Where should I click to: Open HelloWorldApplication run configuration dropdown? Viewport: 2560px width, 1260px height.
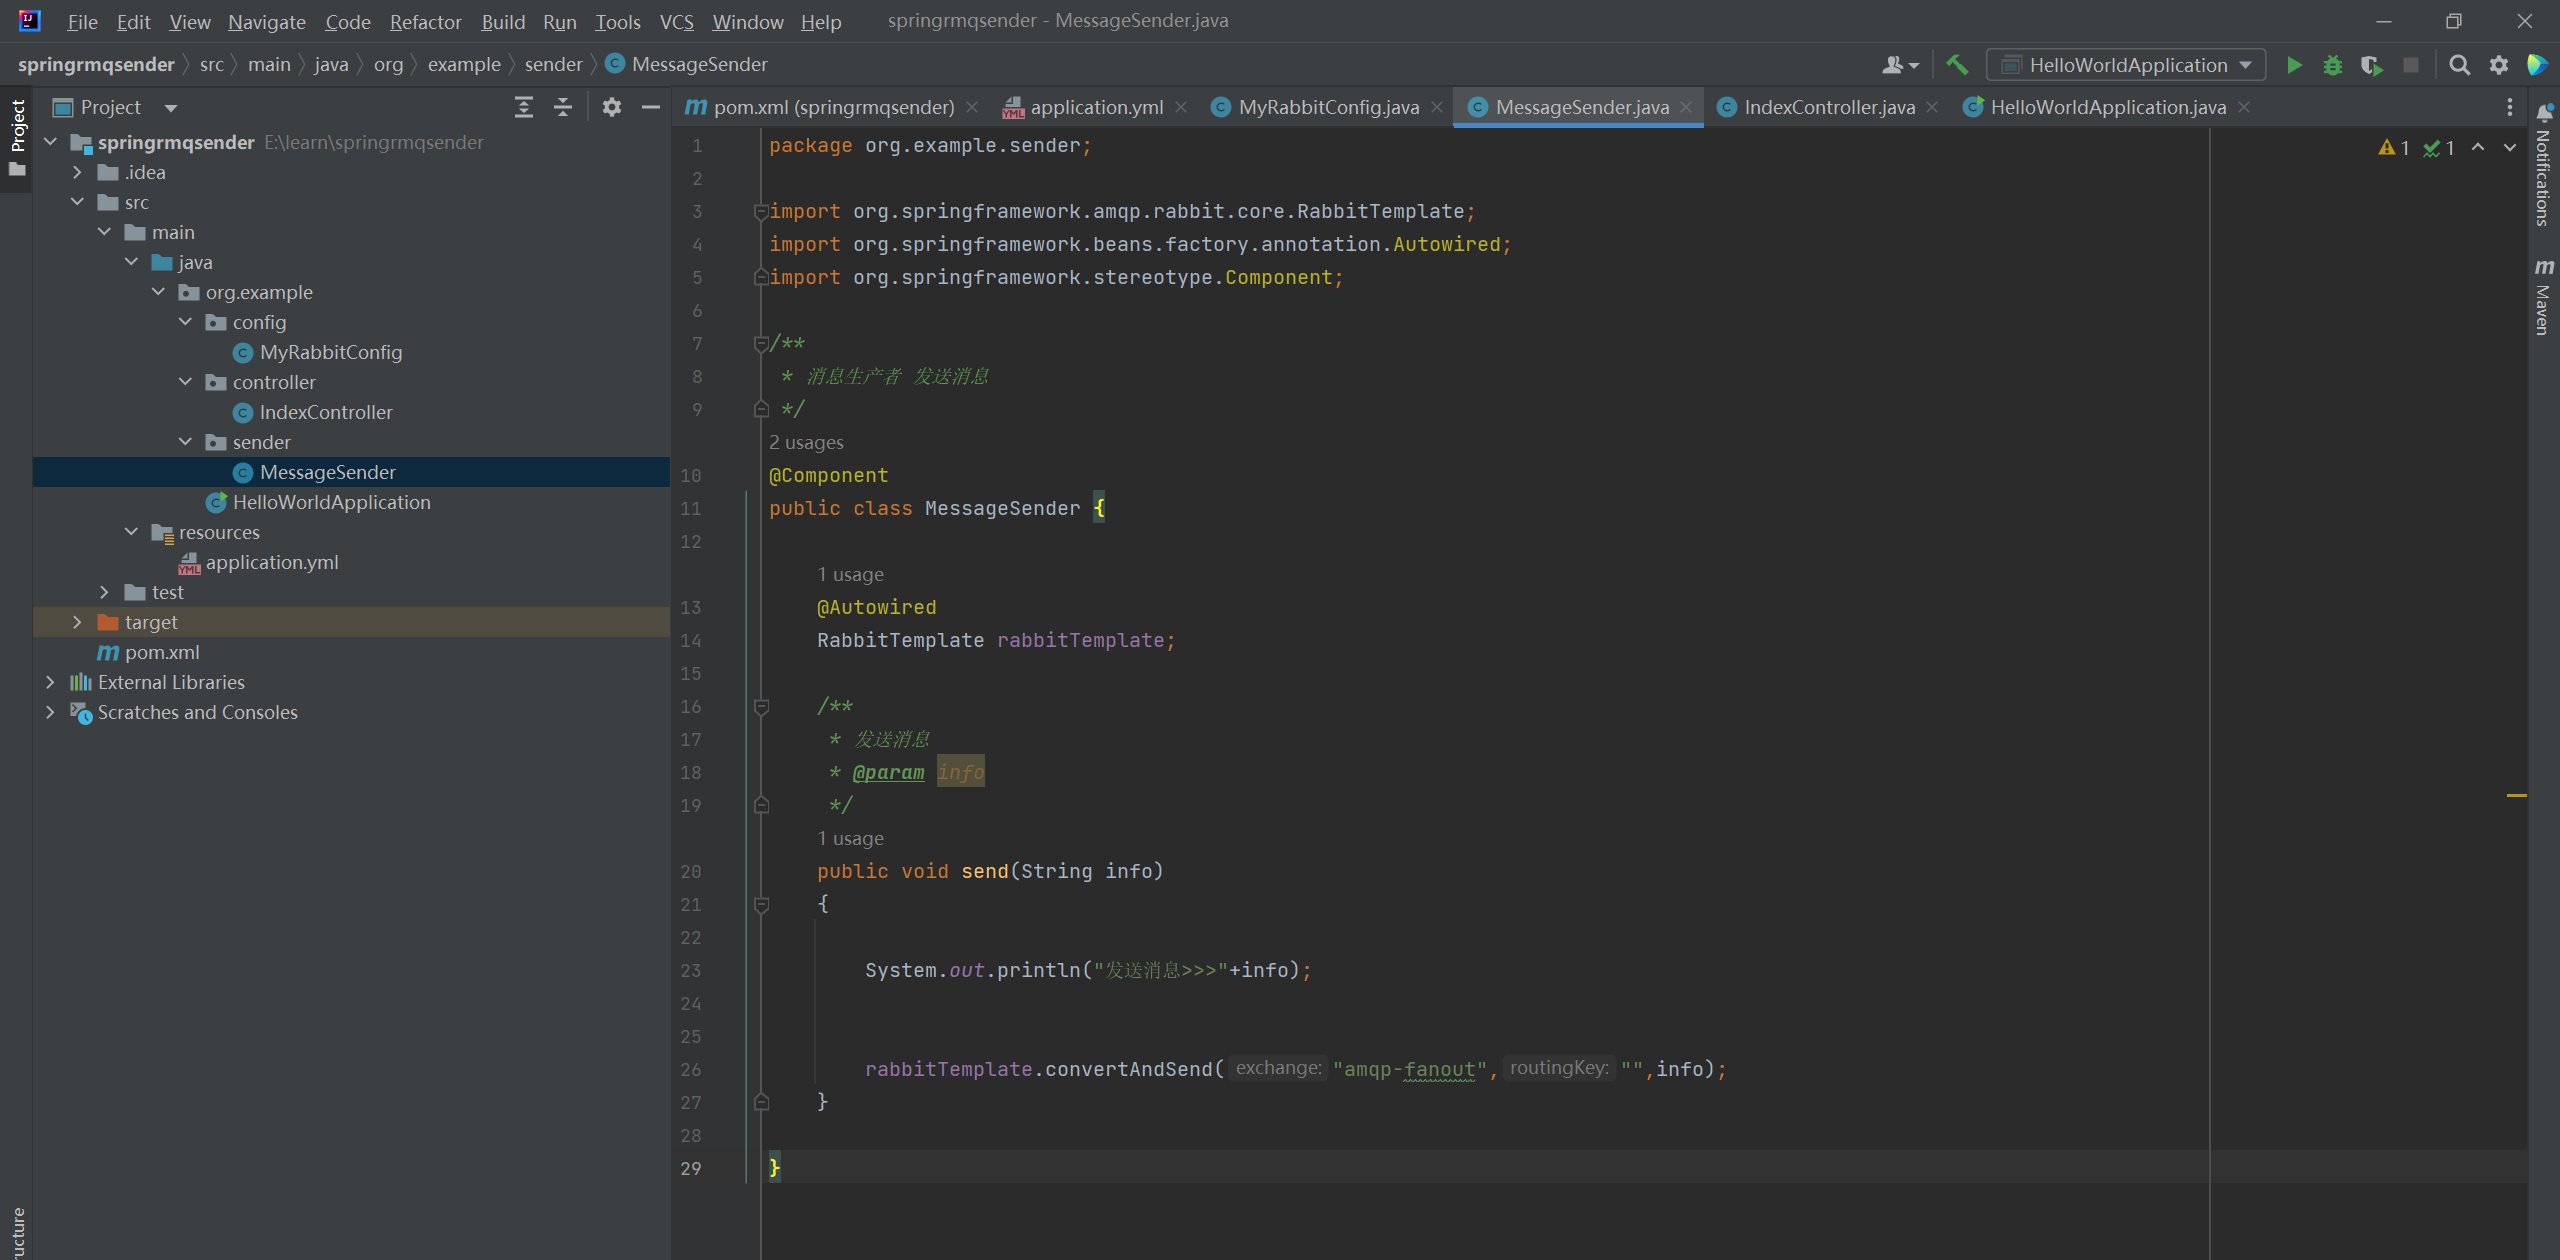(x=2126, y=65)
